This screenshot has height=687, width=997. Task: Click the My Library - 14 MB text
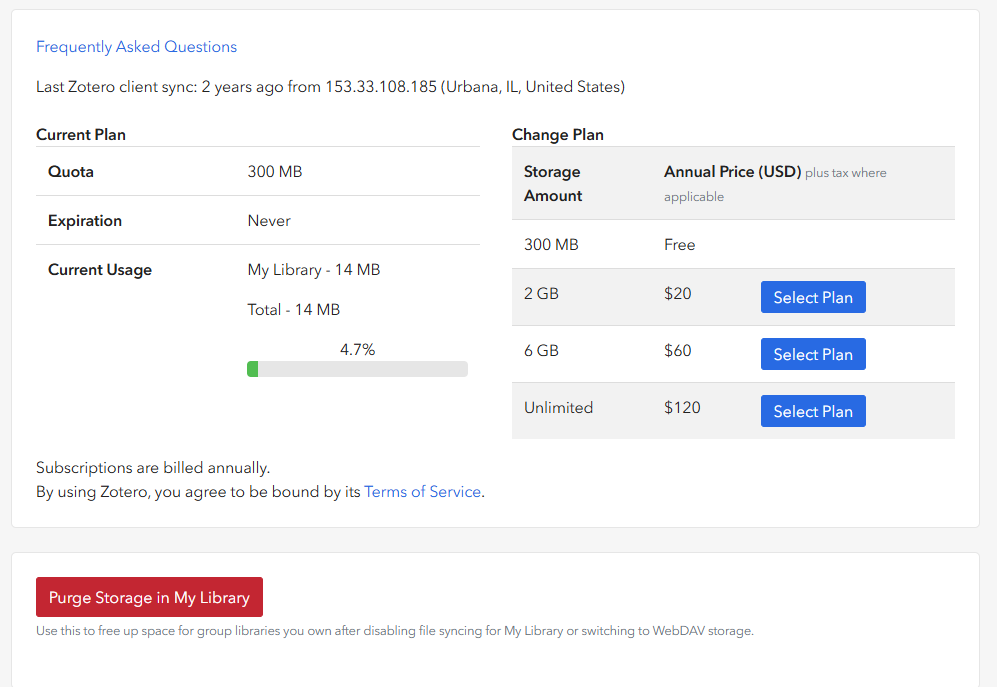pos(313,270)
